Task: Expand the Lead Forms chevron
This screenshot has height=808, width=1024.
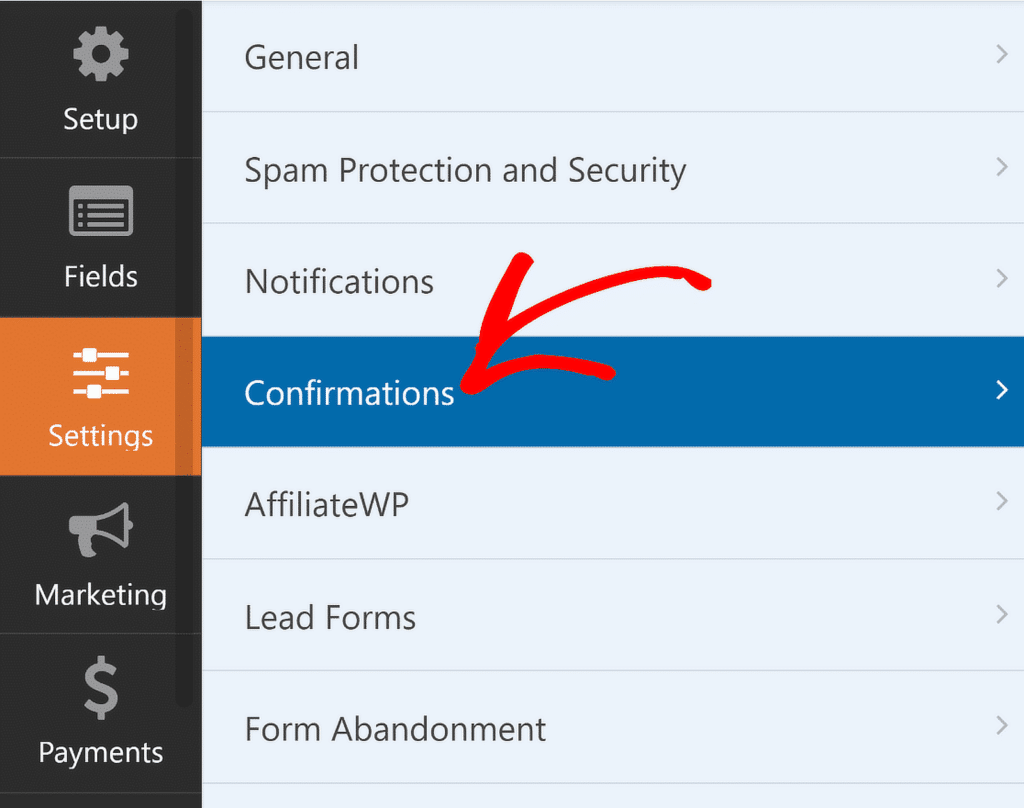Action: point(1003,616)
